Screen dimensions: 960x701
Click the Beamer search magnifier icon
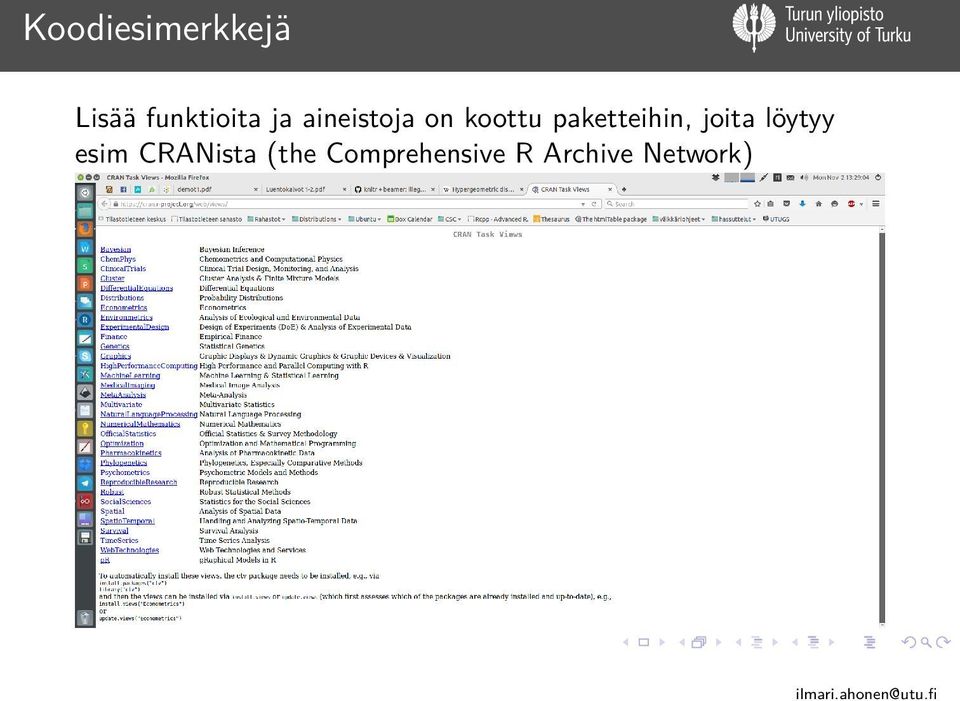point(926,642)
